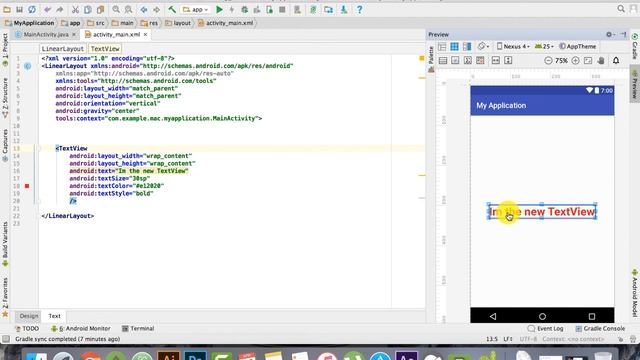The height and width of the screenshot is (360, 640).
Task: Click the Find magnifier icon
Action: (116, 9)
